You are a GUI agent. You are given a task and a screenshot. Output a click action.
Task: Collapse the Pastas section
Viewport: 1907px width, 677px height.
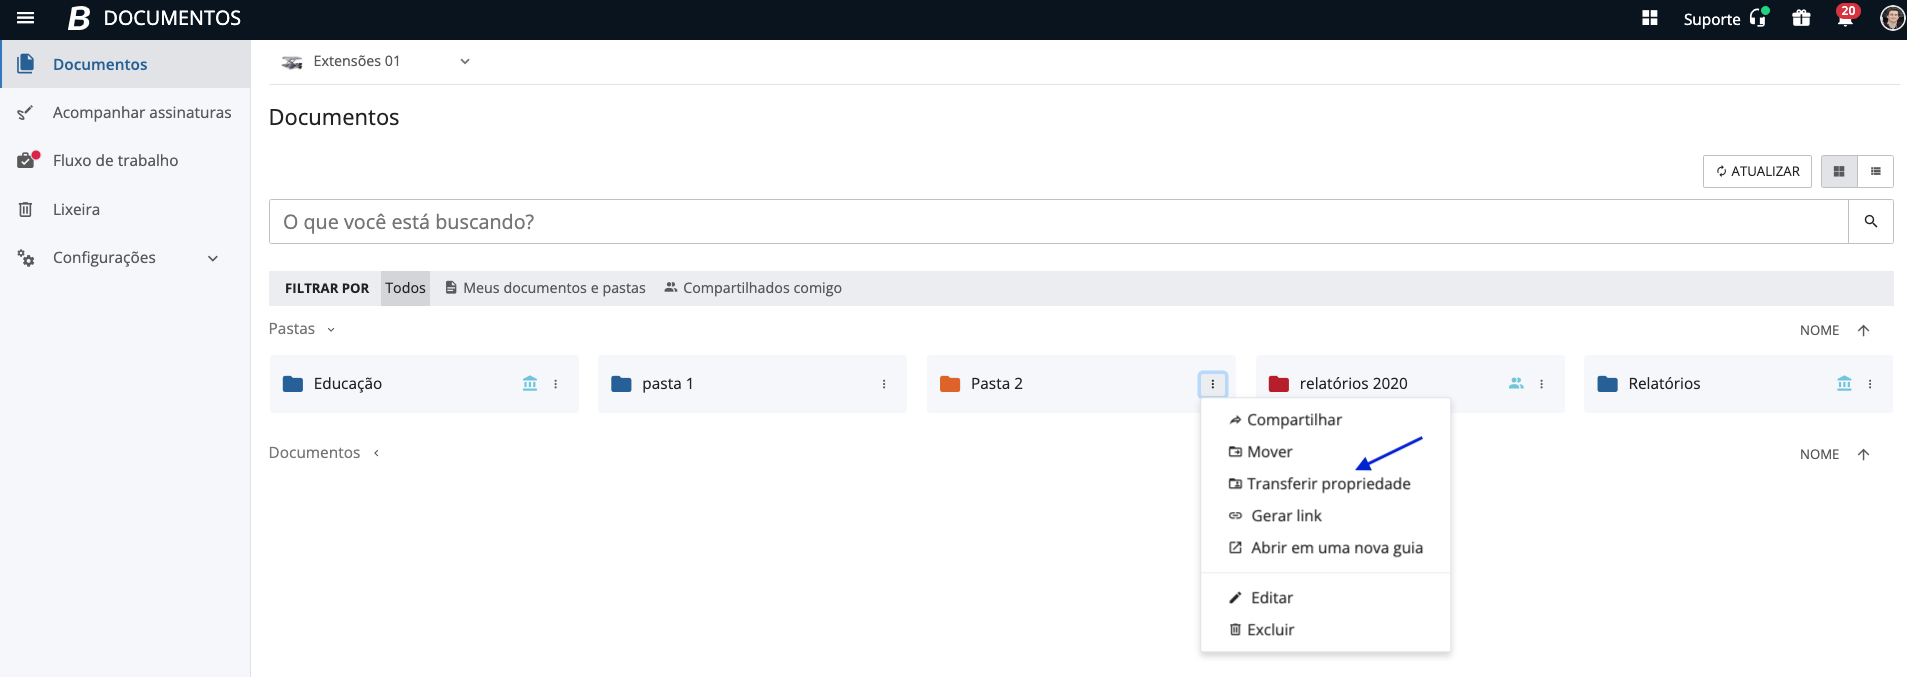[x=331, y=330]
